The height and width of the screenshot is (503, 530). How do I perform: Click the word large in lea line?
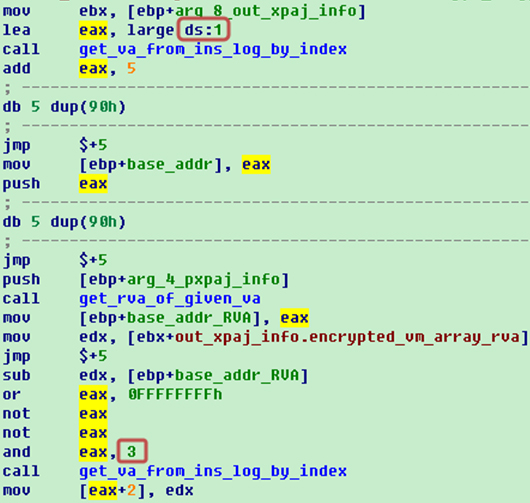[x=151, y=31]
